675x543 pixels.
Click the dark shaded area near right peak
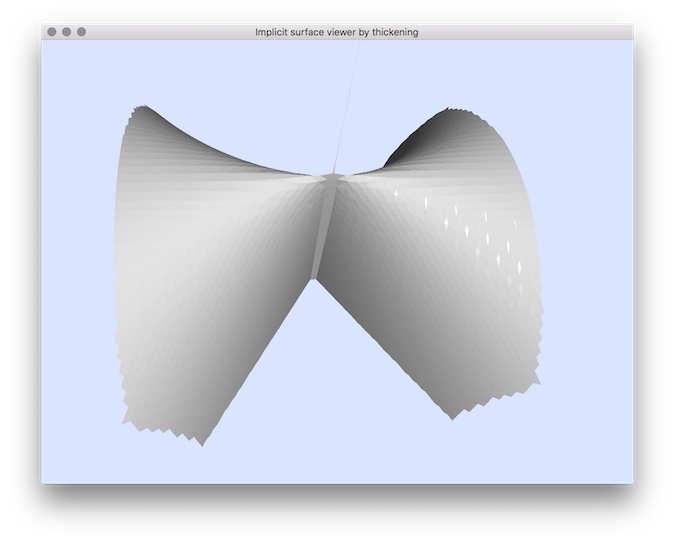[420, 150]
